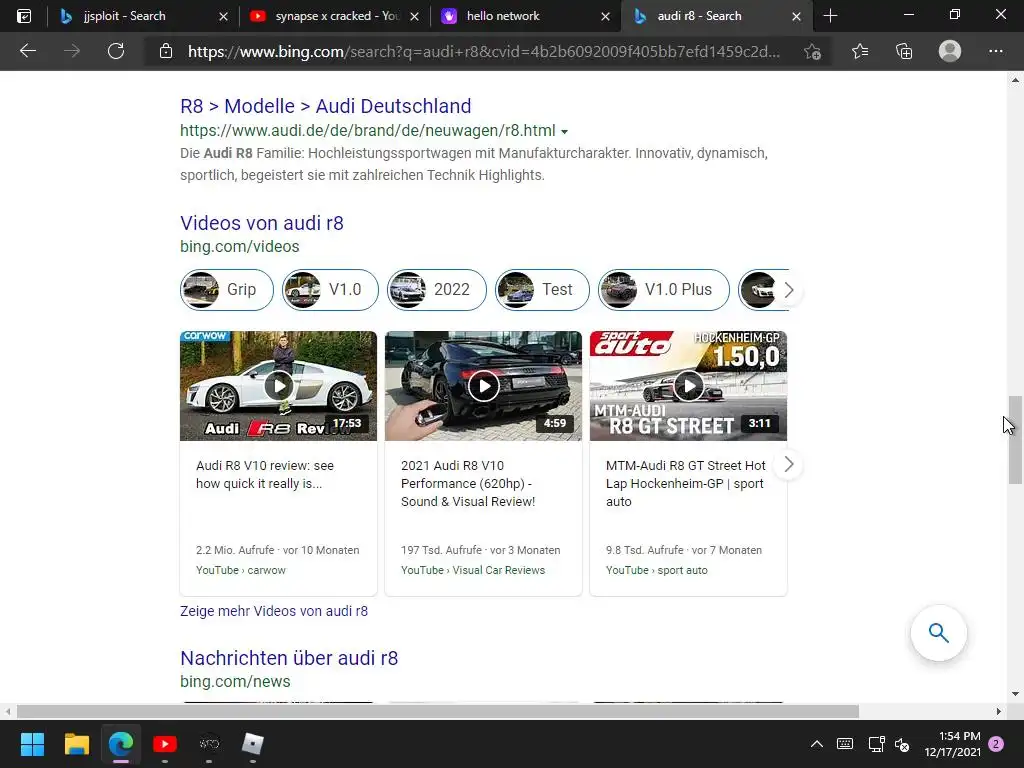The height and width of the screenshot is (768, 1024).
Task: Close the hello network tab
Action: tap(605, 16)
